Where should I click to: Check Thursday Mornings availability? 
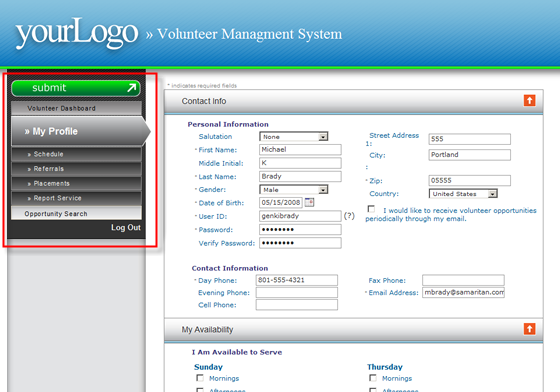(x=373, y=378)
